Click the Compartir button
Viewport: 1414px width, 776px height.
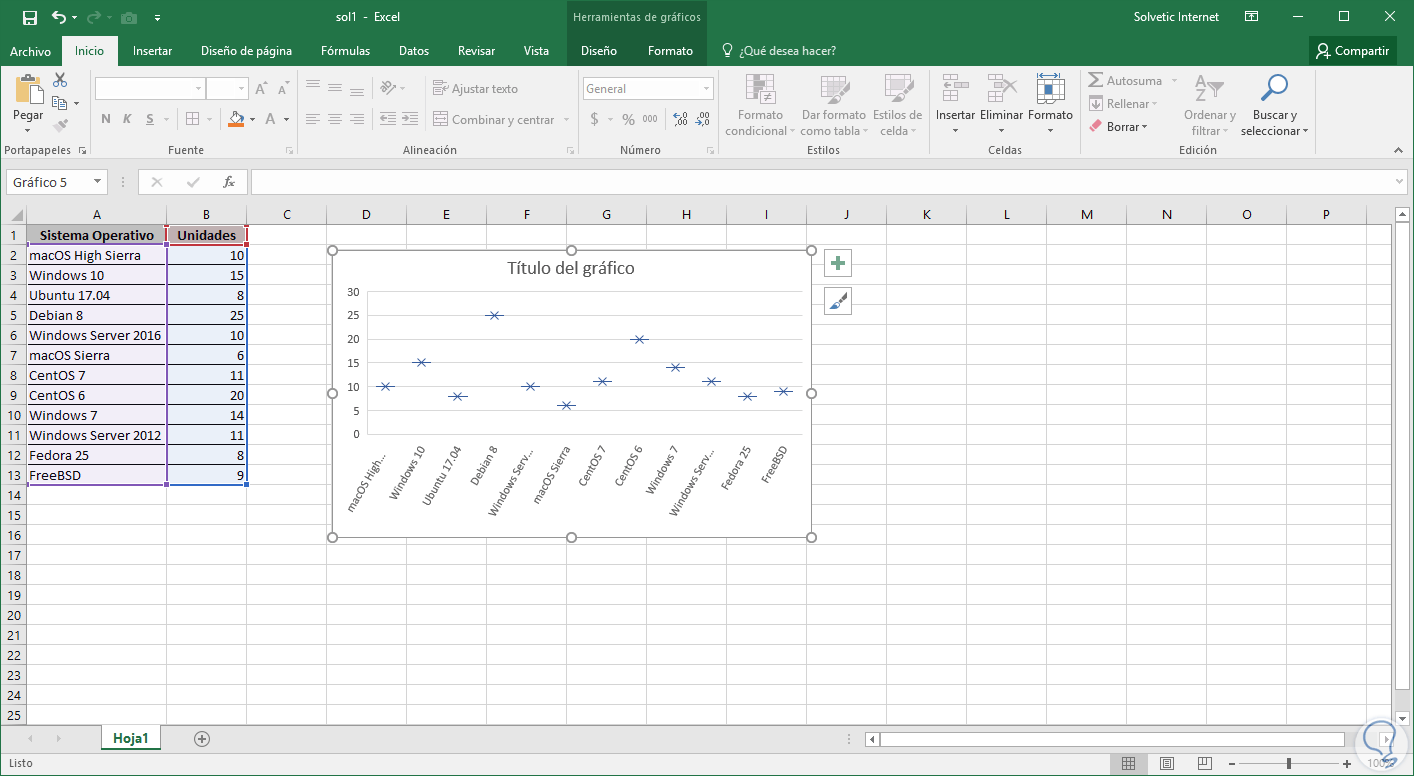click(x=1352, y=51)
